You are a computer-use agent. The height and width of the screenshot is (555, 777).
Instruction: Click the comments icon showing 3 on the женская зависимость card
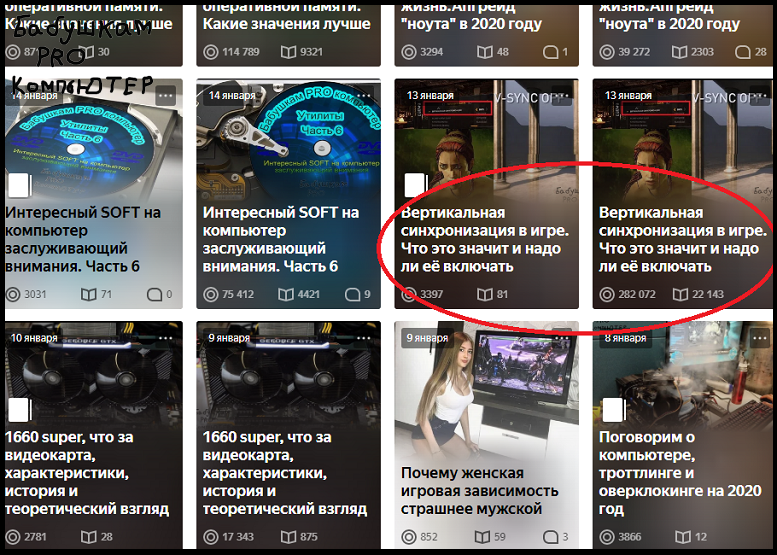click(551, 537)
